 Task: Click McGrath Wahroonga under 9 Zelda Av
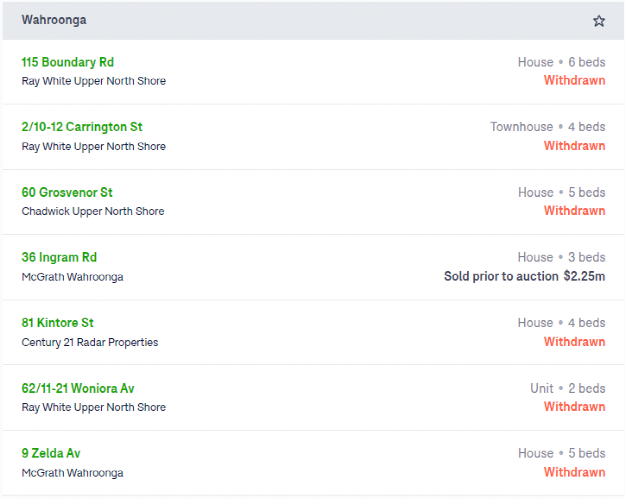(x=72, y=473)
